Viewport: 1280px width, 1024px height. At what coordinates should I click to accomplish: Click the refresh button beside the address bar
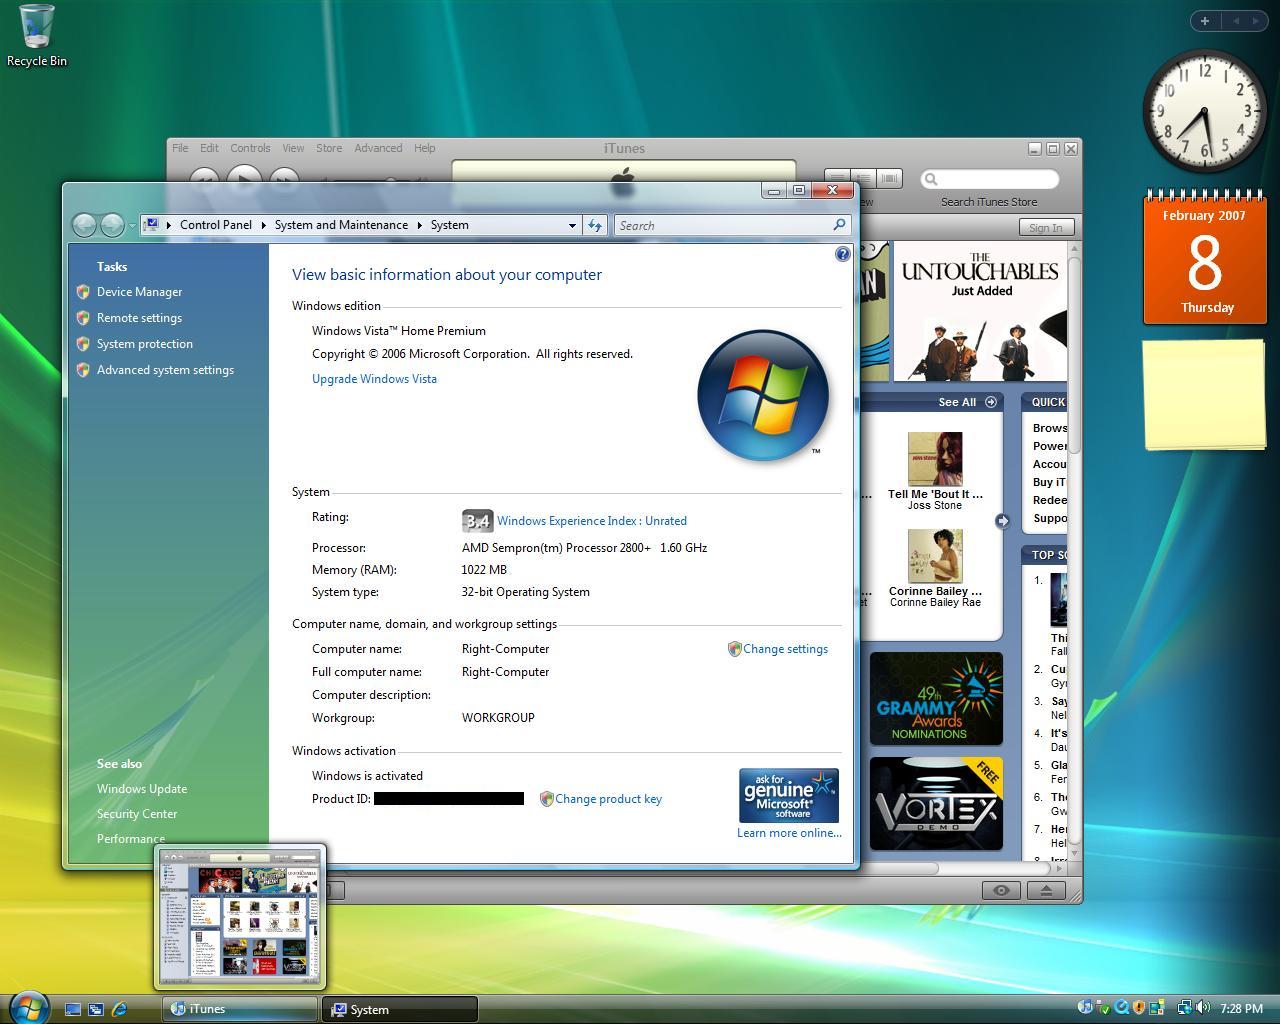[595, 226]
